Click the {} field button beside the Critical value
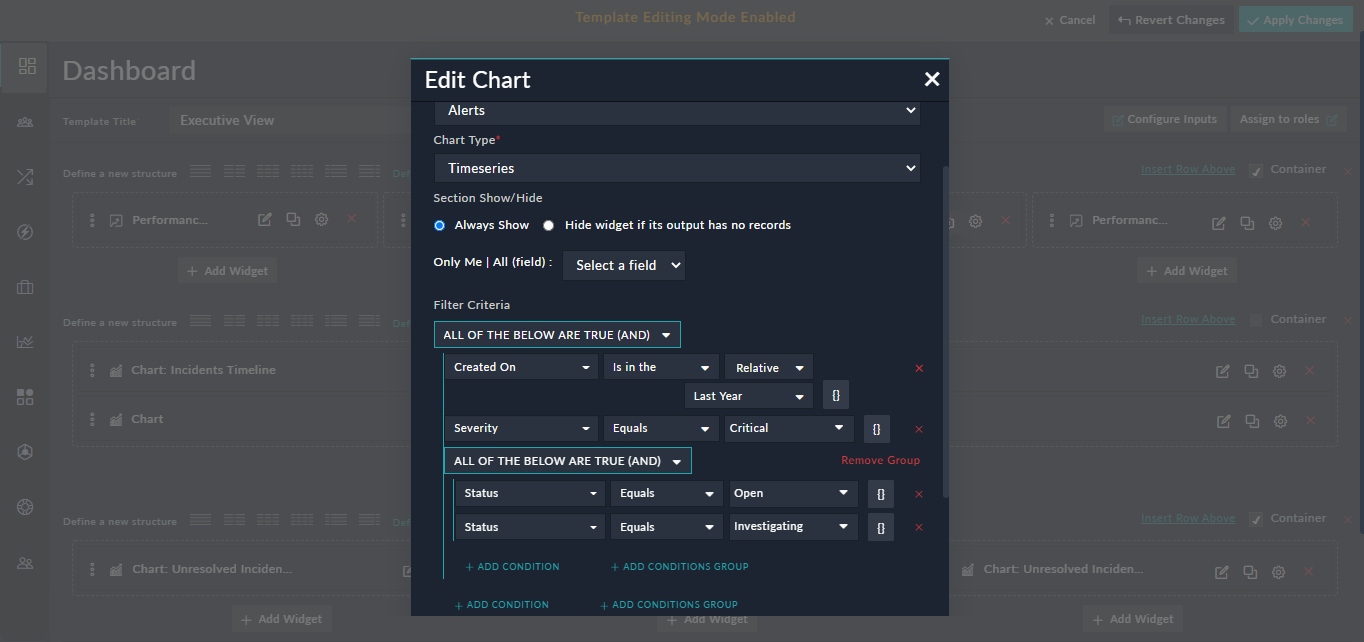This screenshot has height=642, width=1364. (x=876, y=428)
